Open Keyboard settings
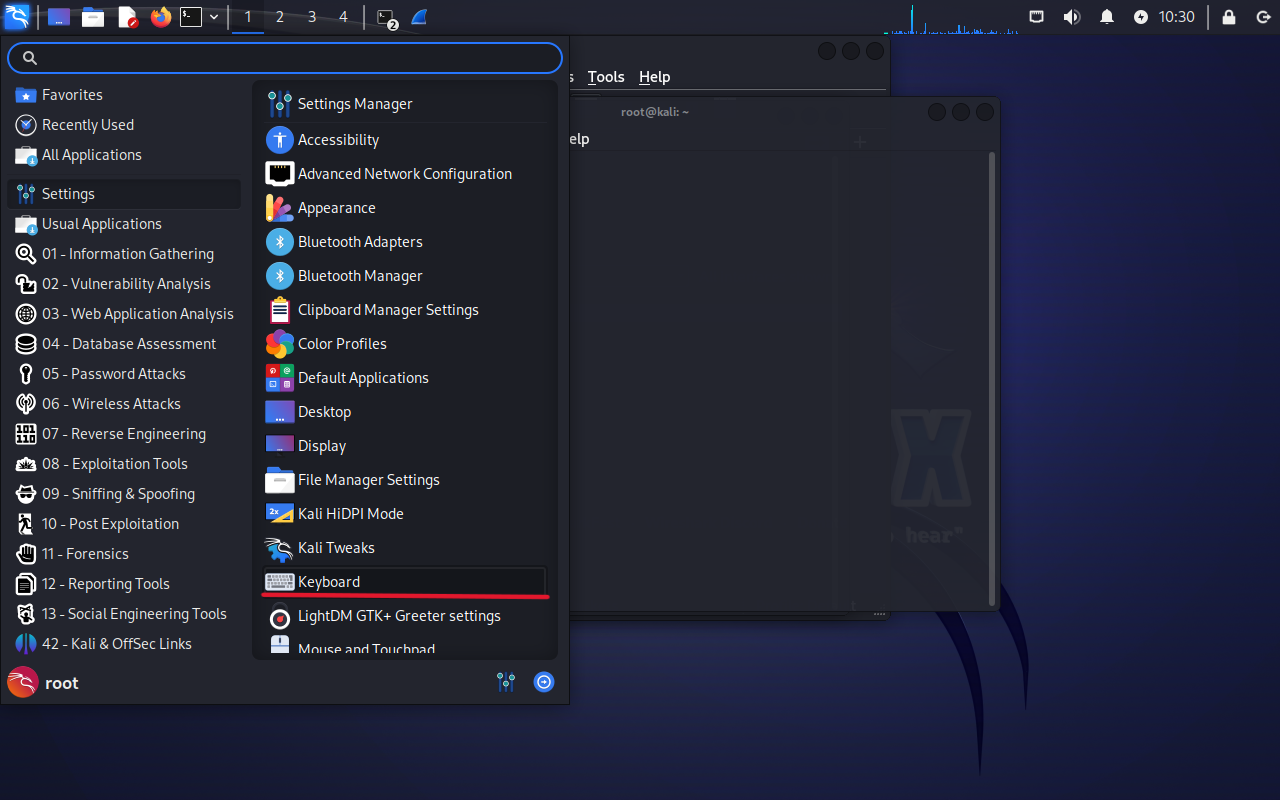 pos(405,582)
